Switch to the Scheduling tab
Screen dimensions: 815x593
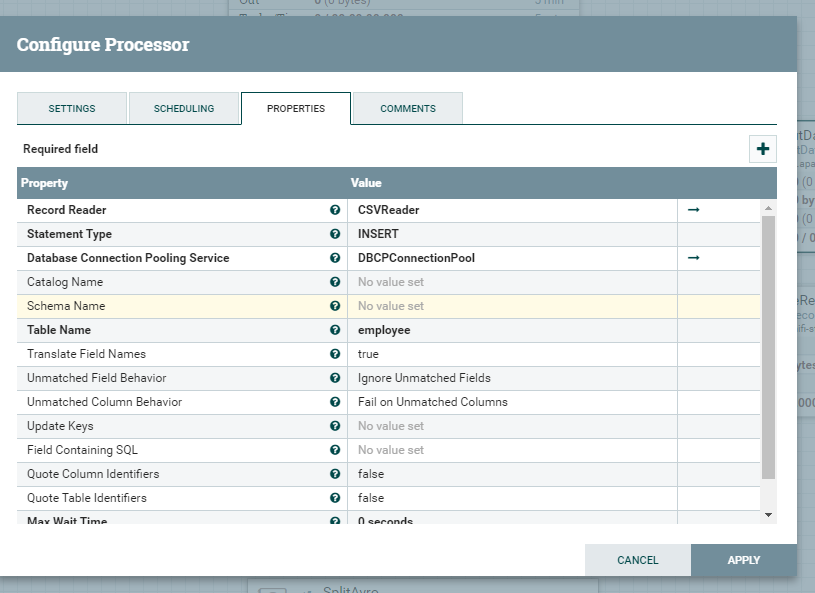184,109
